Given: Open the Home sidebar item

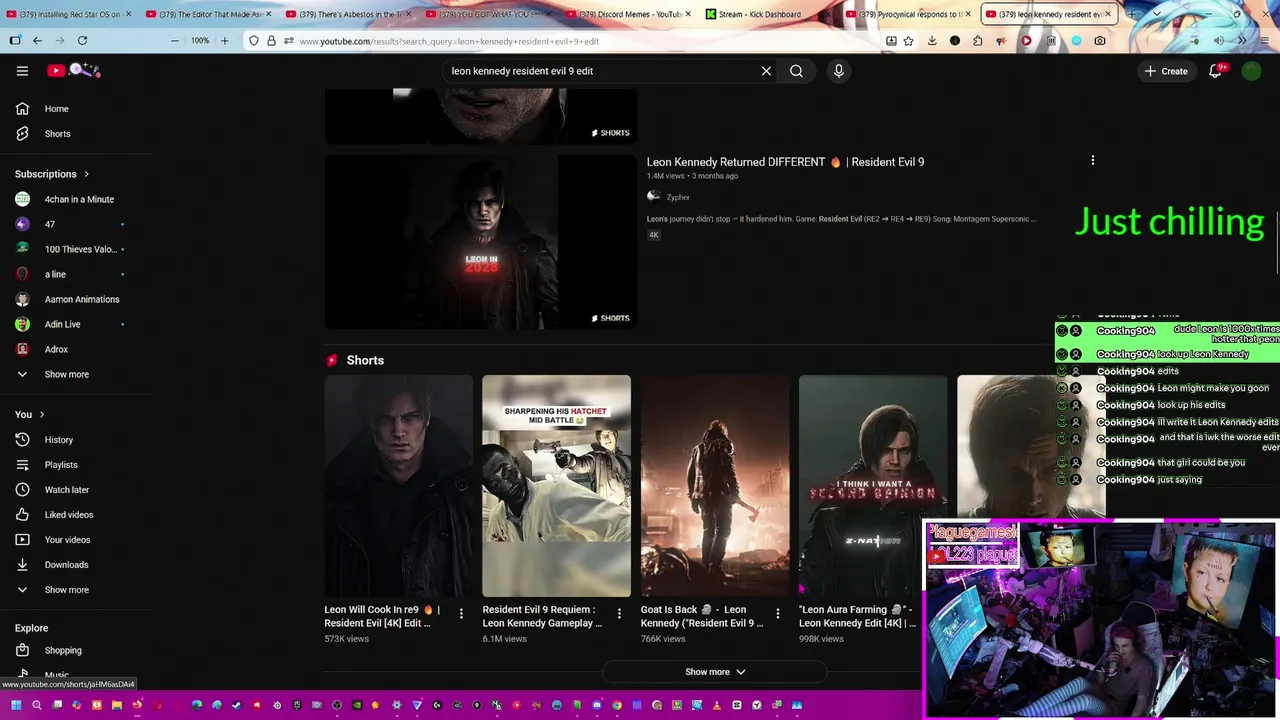Looking at the screenshot, I should [75, 108].
